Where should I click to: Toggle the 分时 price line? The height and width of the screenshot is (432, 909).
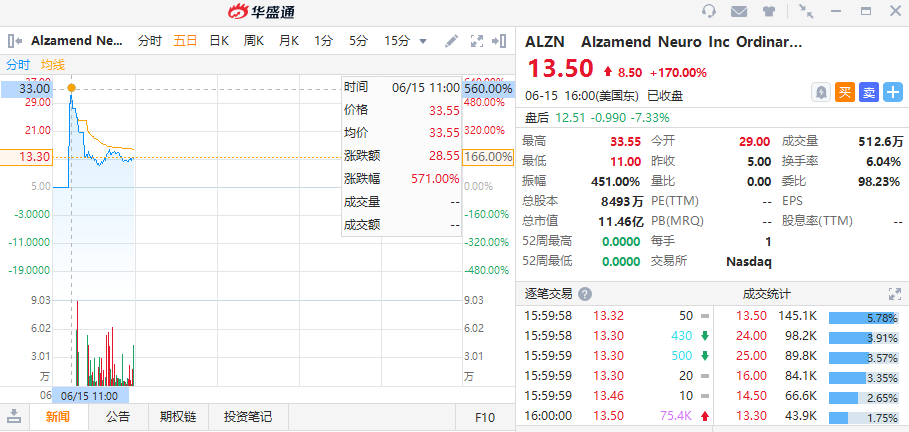[18, 65]
